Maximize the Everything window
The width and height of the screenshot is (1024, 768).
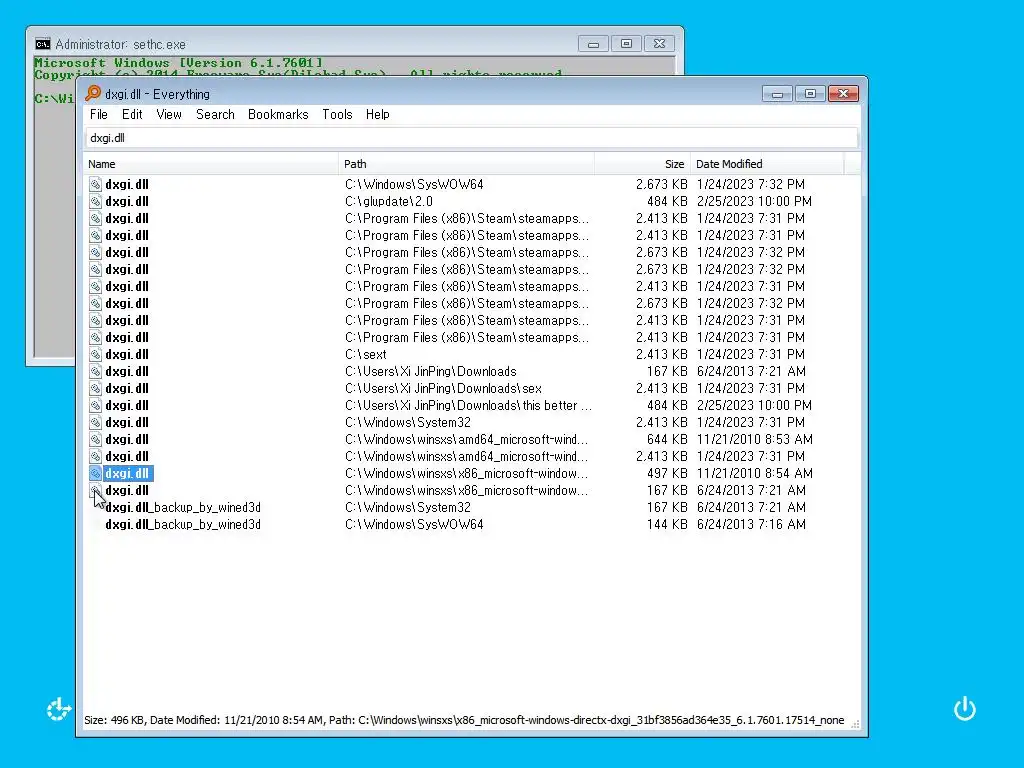[810, 94]
